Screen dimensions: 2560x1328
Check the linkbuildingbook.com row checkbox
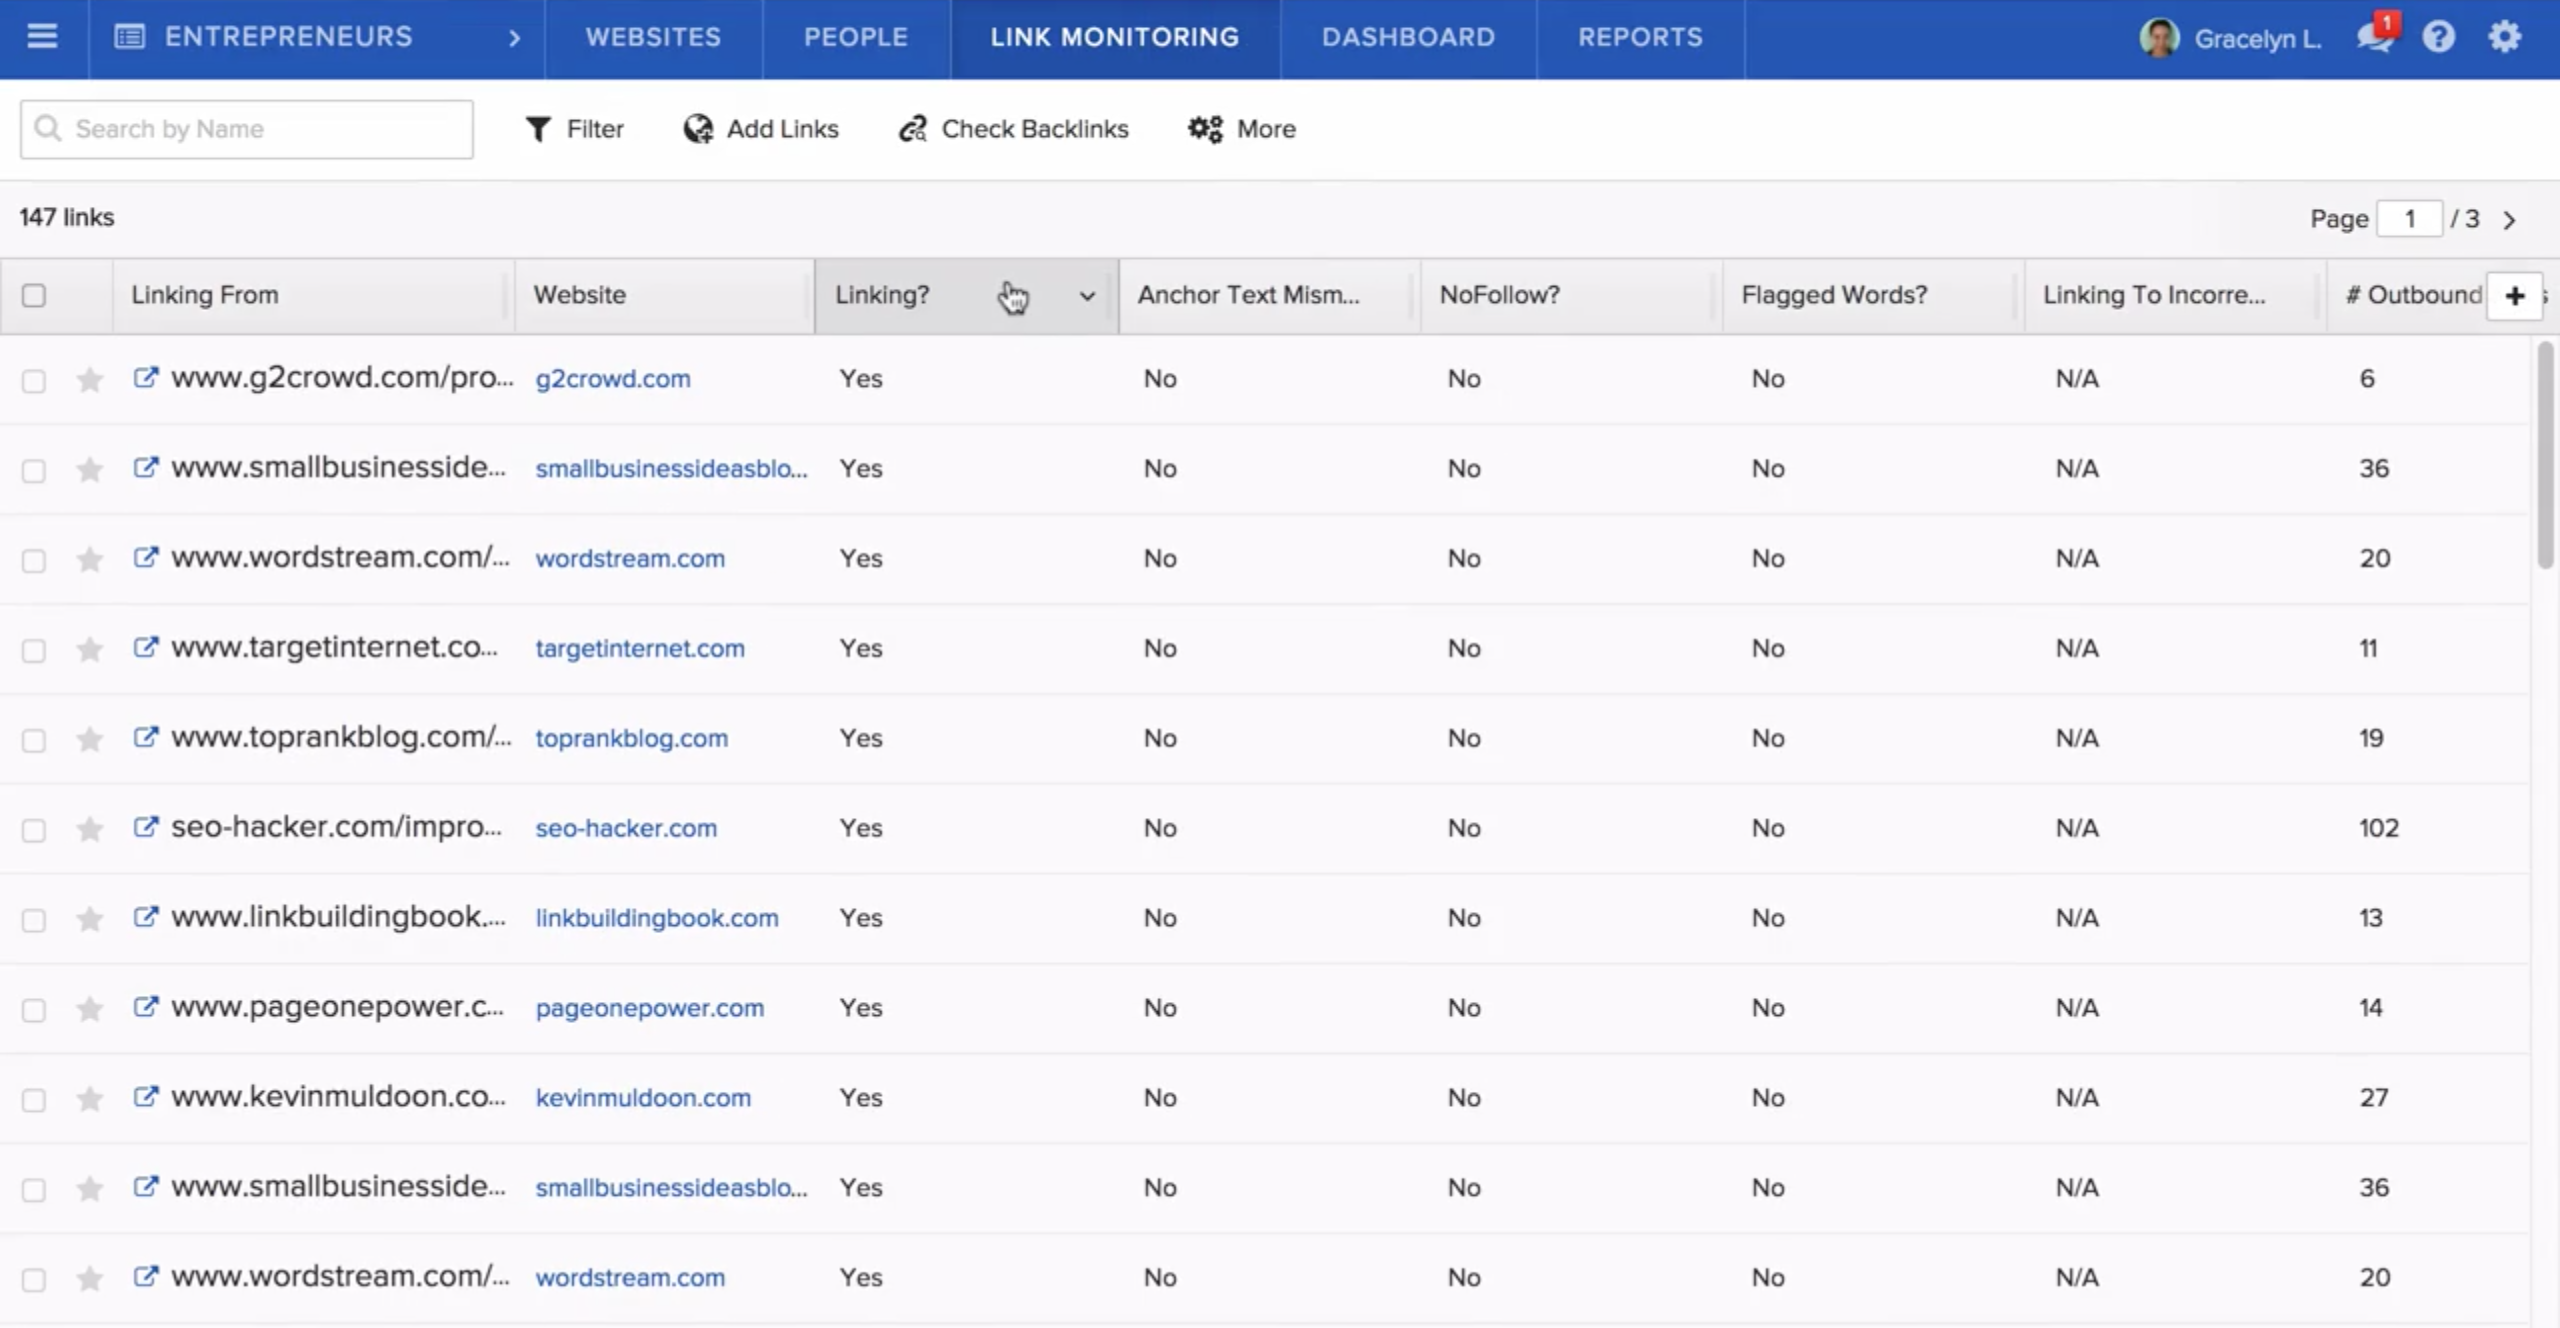34,921
